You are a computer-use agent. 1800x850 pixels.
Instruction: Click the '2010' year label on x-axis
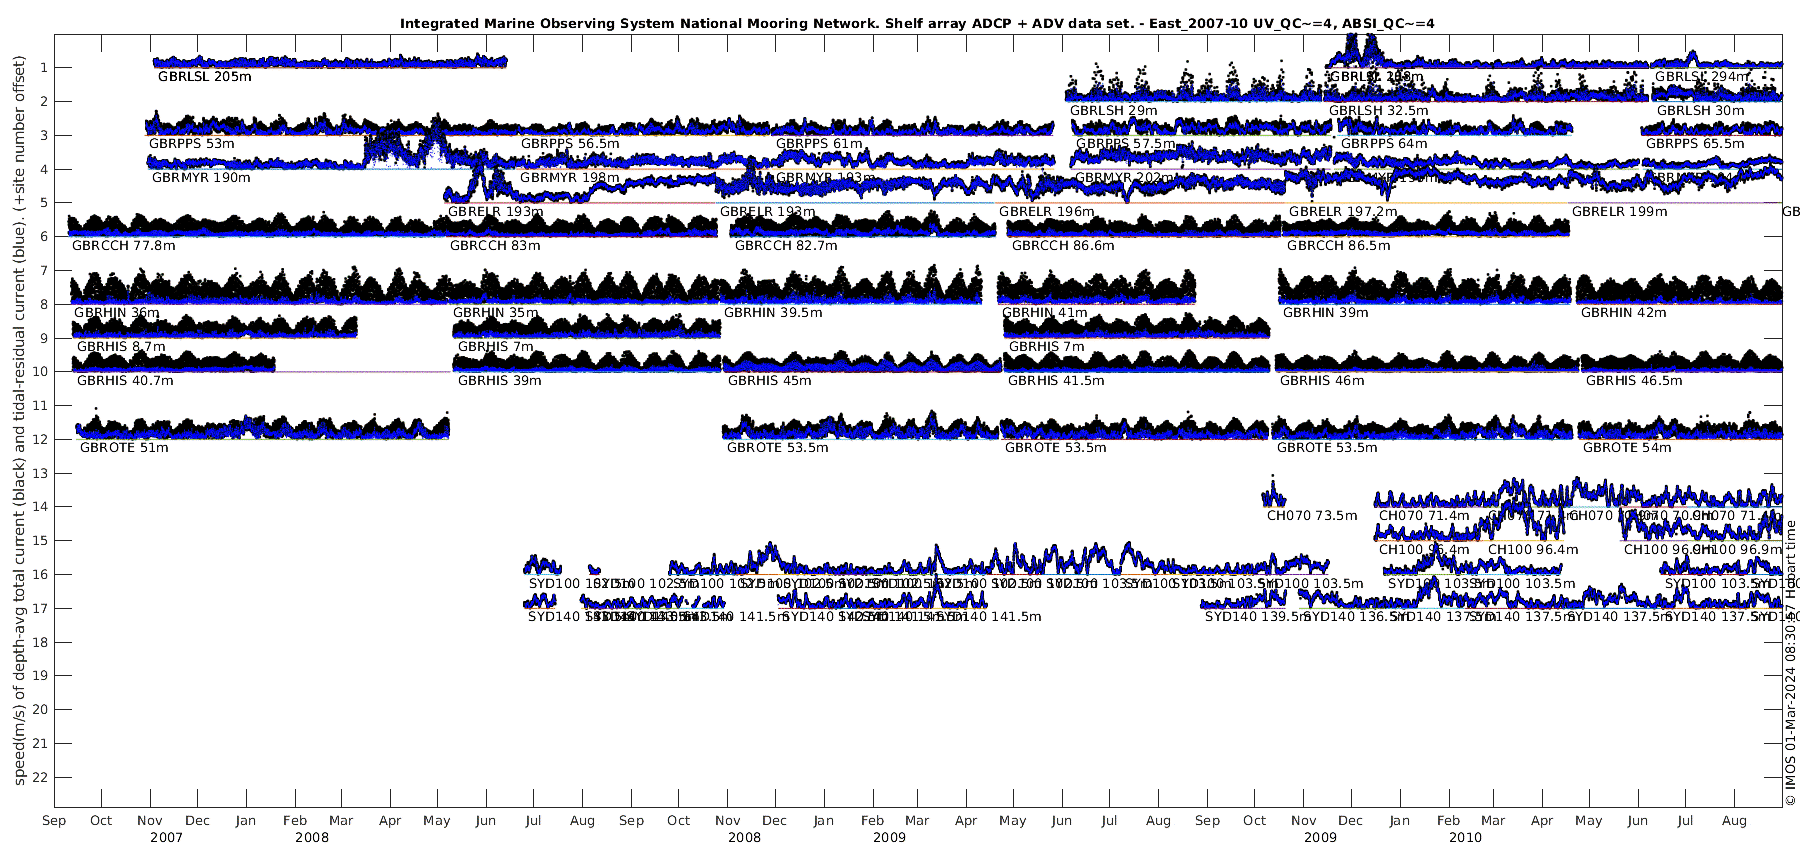pos(1465,838)
